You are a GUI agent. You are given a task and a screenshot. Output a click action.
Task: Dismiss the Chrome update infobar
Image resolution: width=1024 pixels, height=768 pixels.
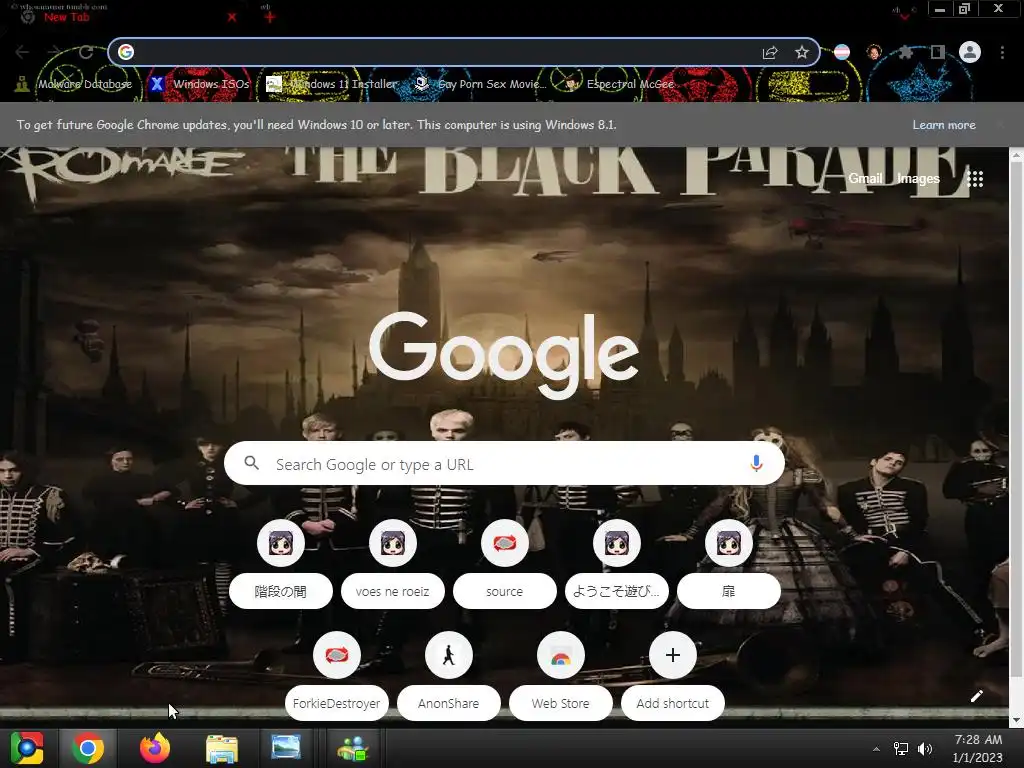[1000, 124]
